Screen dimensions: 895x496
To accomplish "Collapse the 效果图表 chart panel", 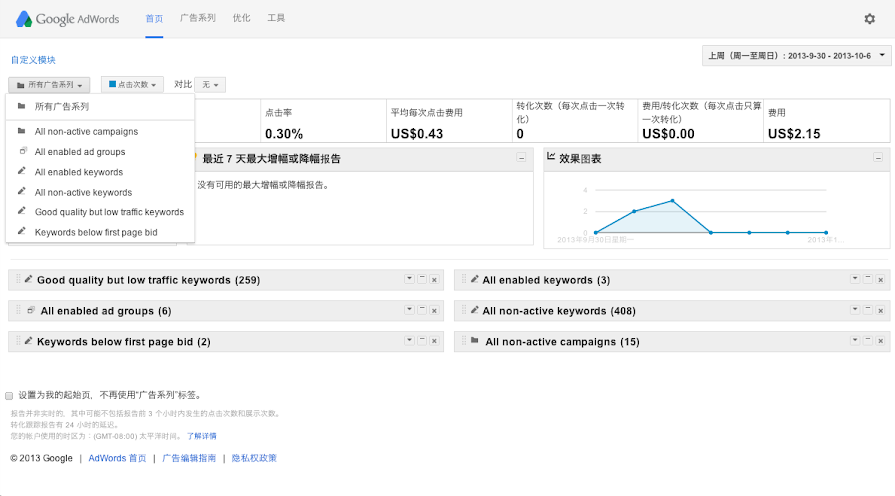I will [x=877, y=158].
